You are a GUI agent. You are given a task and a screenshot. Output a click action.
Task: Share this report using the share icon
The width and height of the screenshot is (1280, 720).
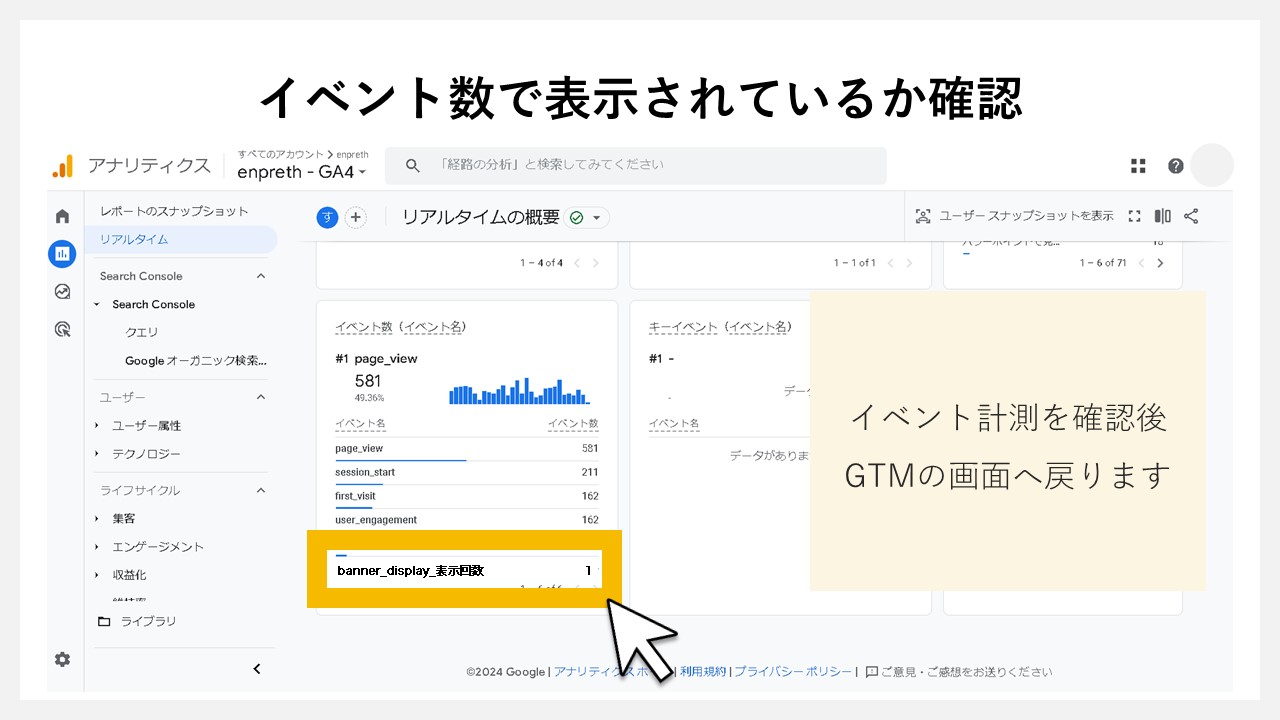[x=1190, y=216]
